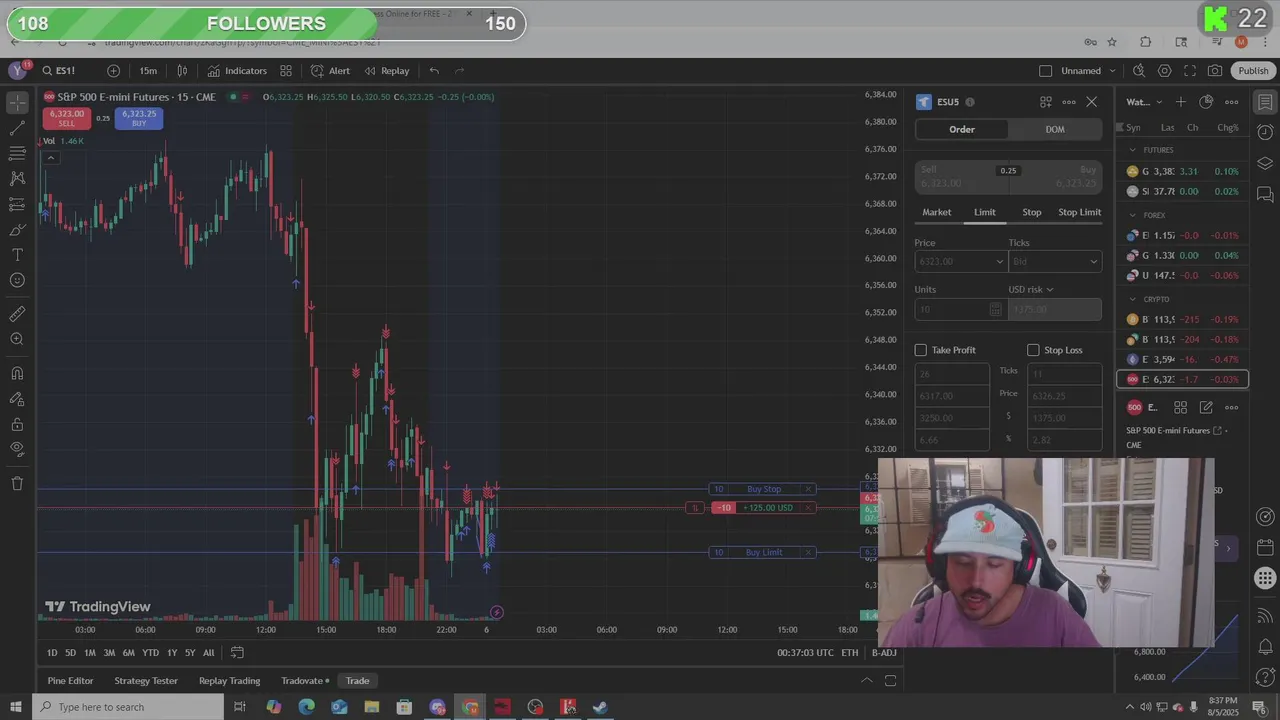Screen dimensions: 1280x720
Task: Switch to the DOM tab
Action: 1055,129
